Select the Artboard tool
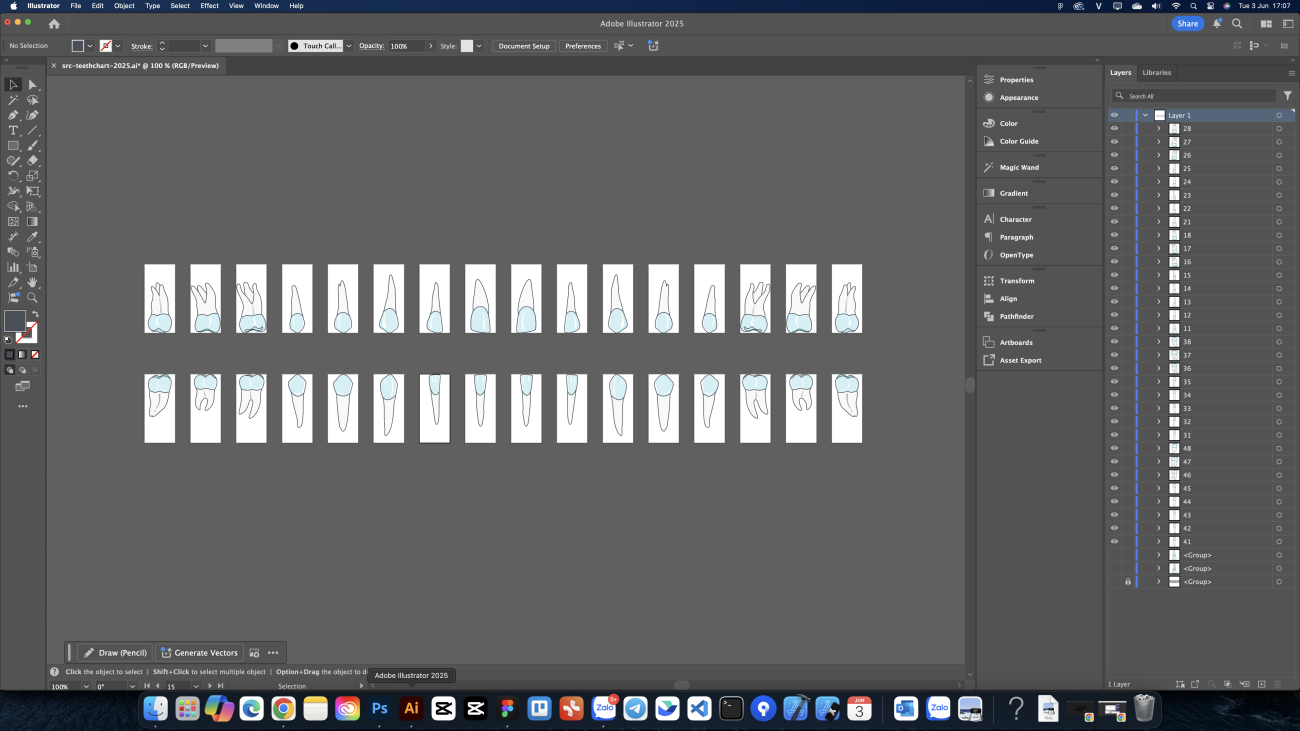This screenshot has width=1300, height=731. click(33, 267)
